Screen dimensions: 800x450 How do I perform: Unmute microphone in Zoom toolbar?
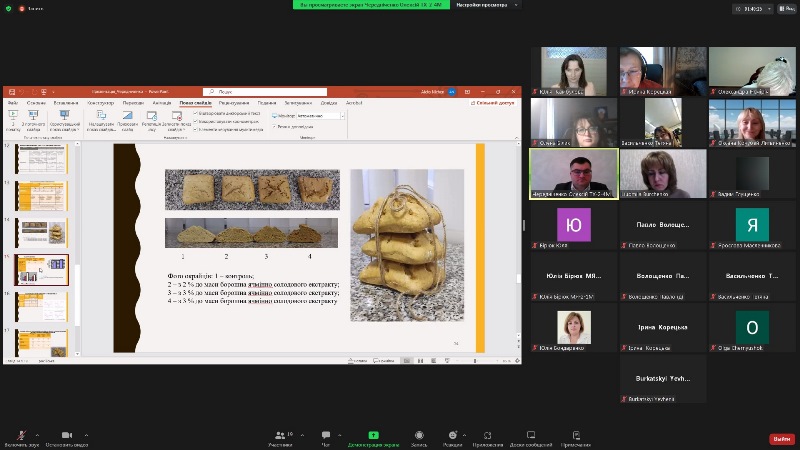[19, 435]
